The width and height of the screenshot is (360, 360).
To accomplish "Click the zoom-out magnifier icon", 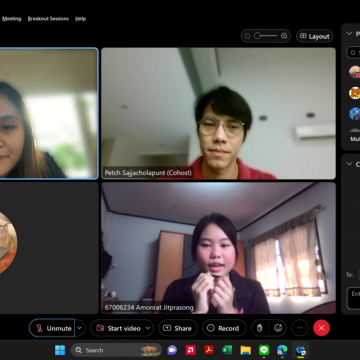I will coord(247,36).
